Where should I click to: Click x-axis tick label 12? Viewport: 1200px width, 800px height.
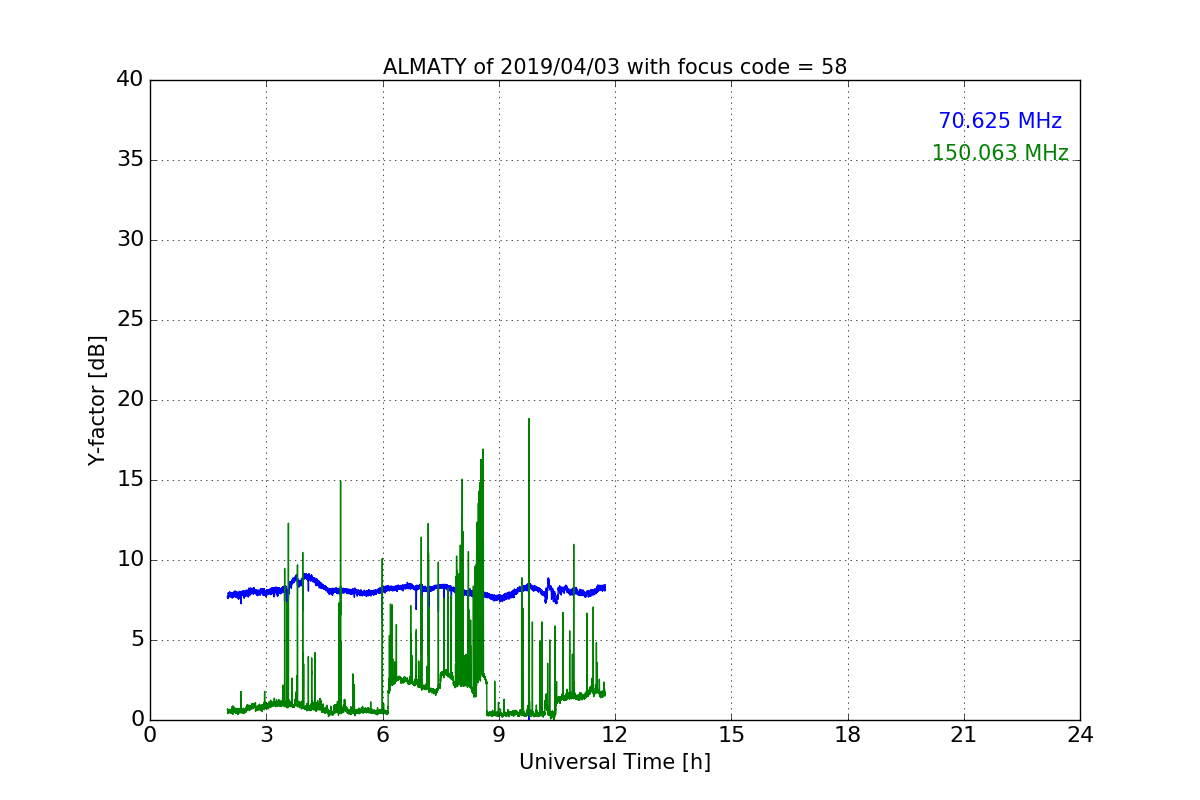click(x=615, y=735)
